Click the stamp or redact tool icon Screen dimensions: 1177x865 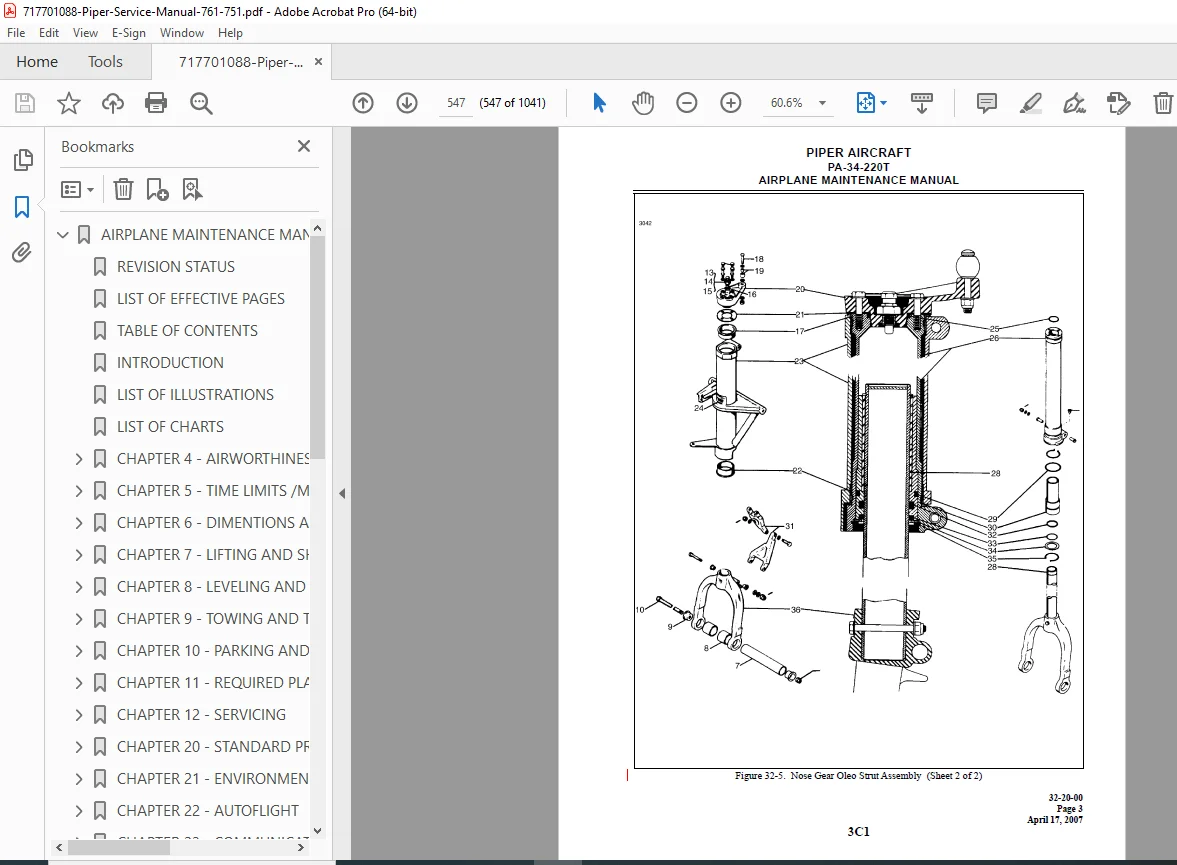coord(1118,103)
